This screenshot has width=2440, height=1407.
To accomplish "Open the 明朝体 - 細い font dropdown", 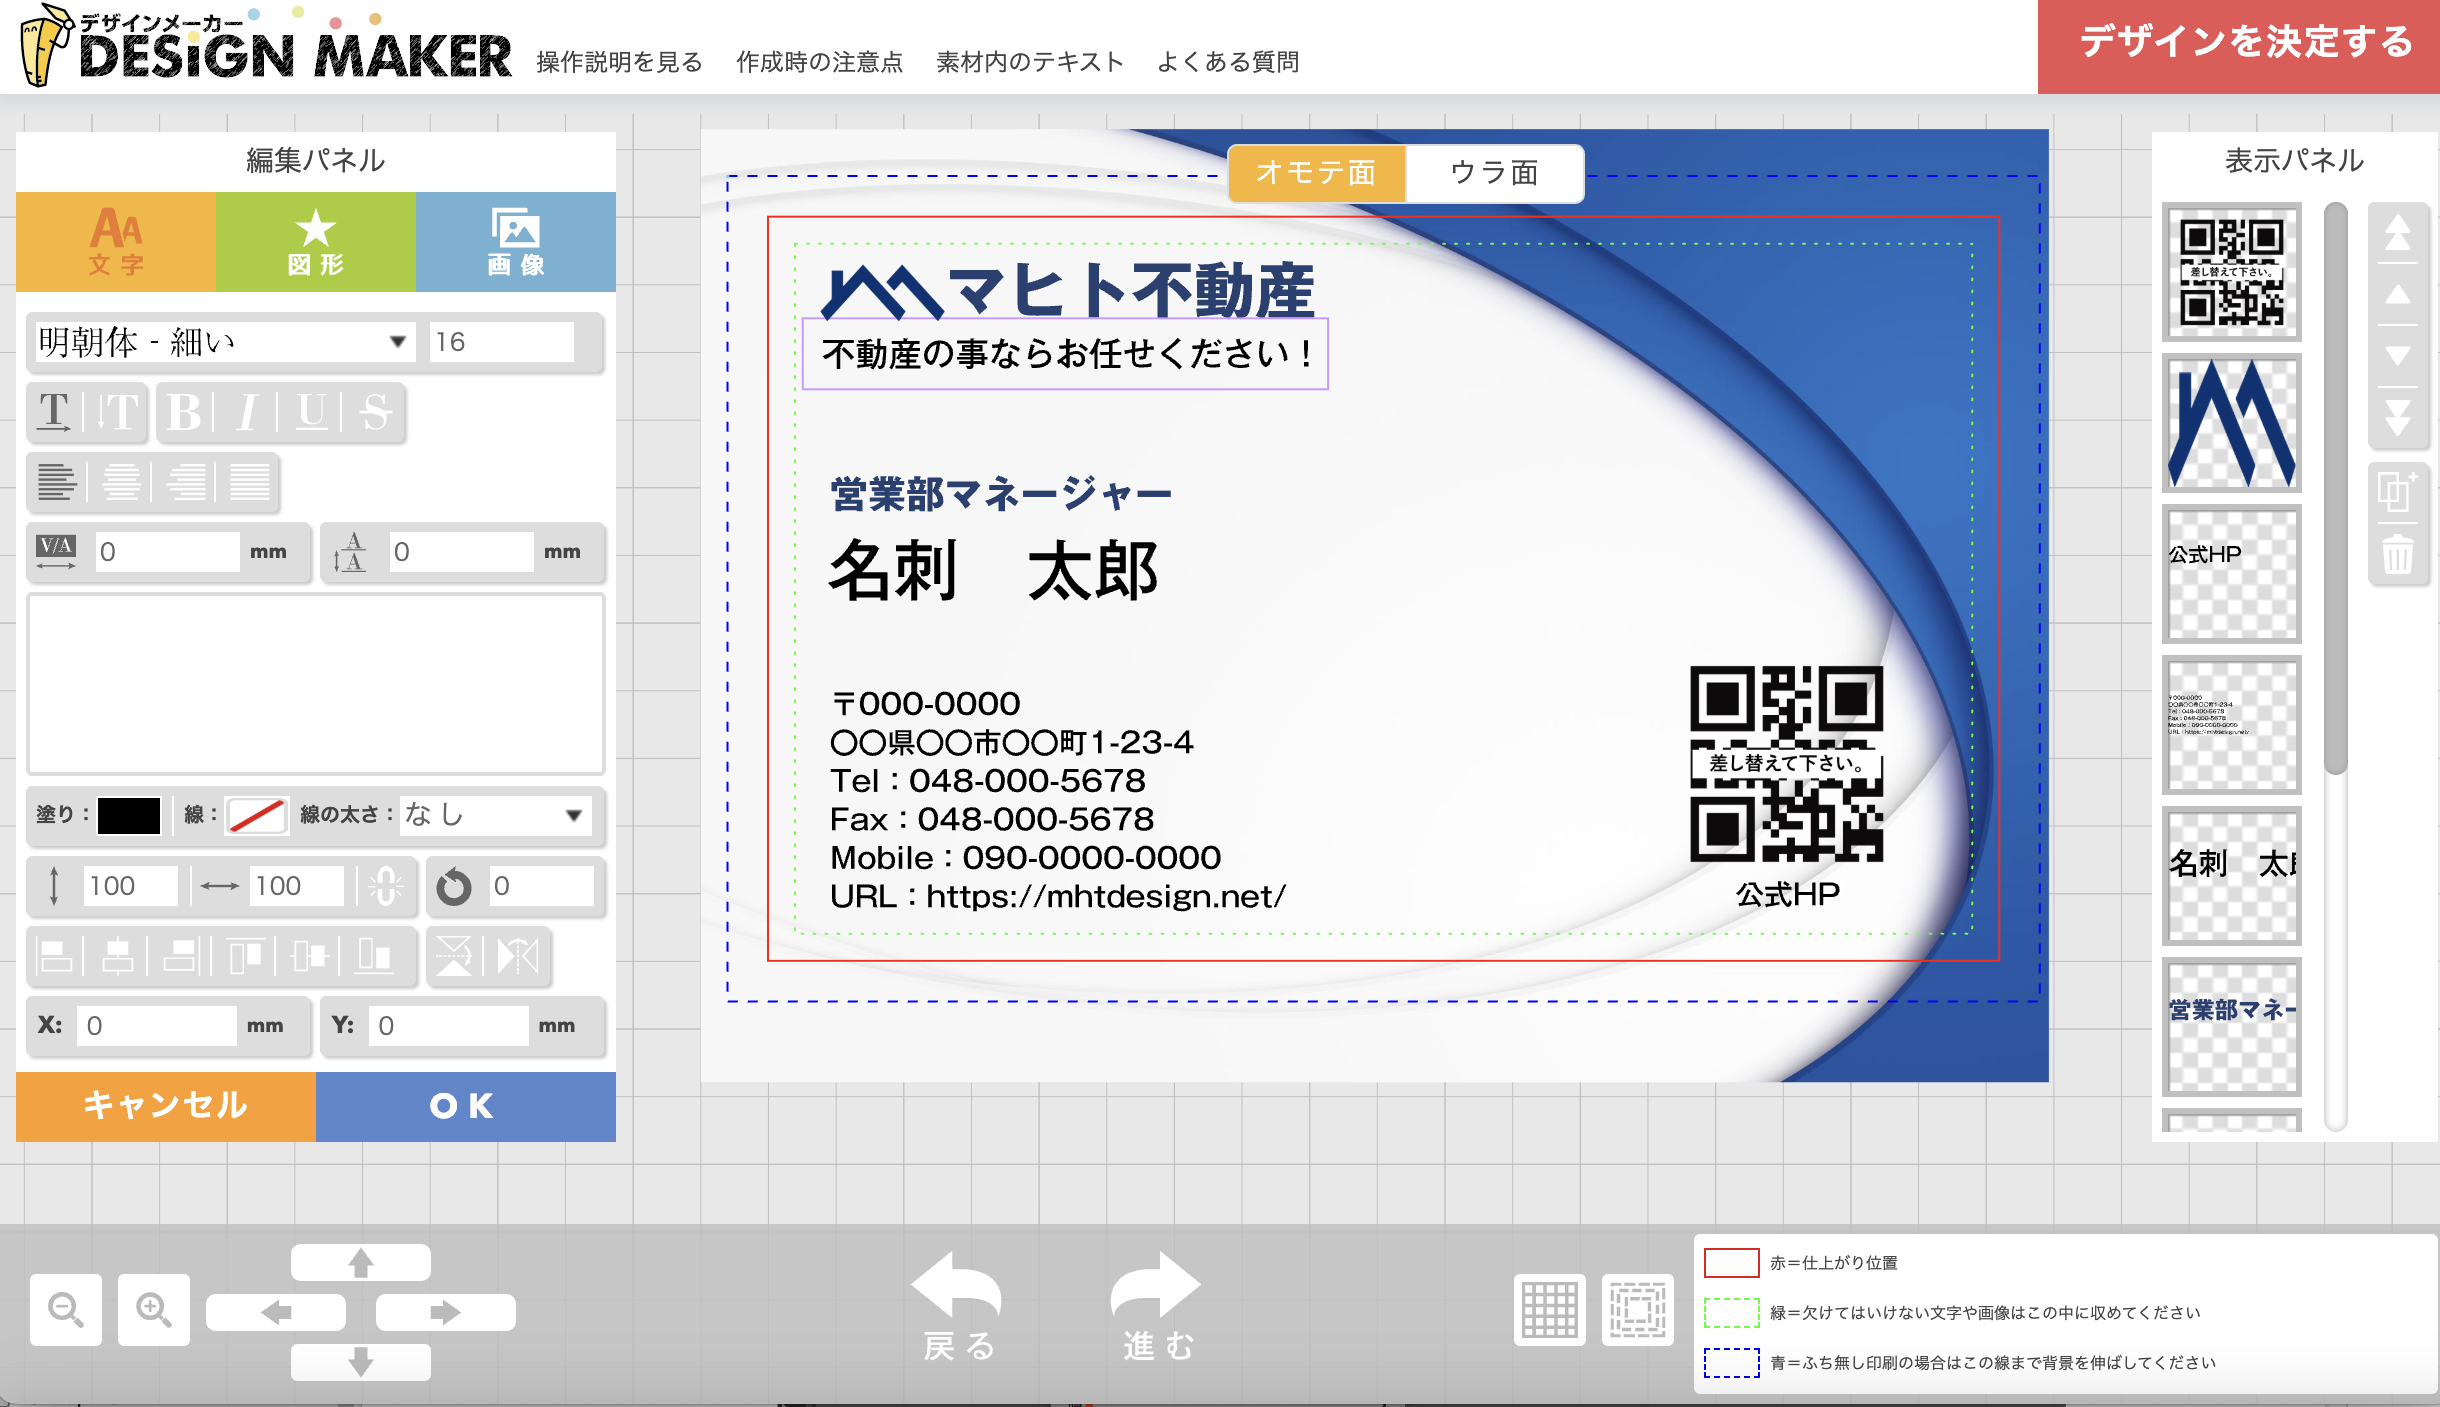I will click(224, 342).
